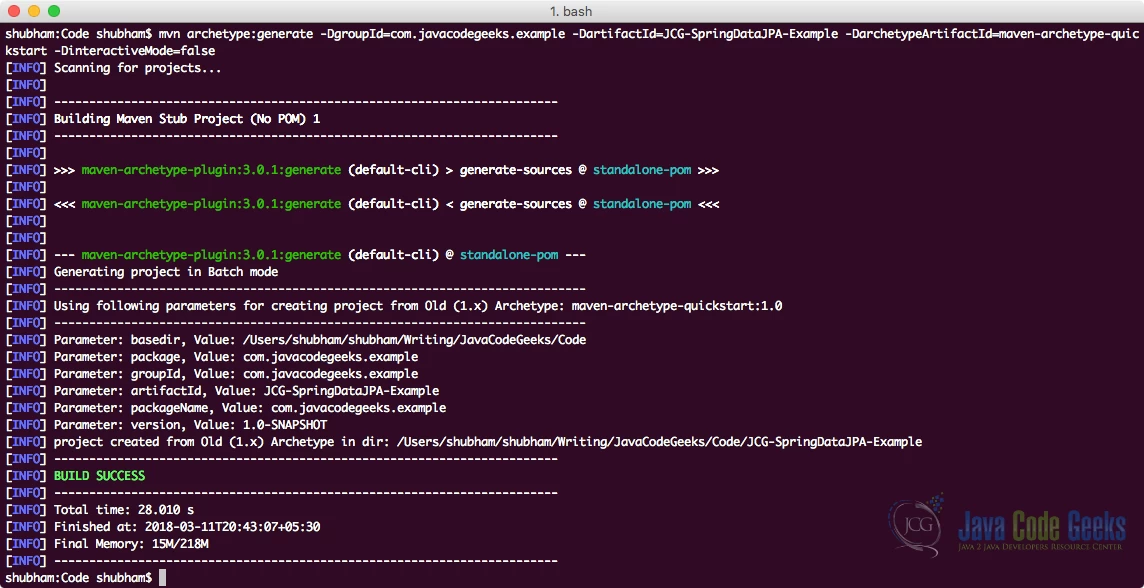Minimize the terminal with the yellow button
The width and height of the screenshot is (1144, 588).
click(x=33, y=11)
